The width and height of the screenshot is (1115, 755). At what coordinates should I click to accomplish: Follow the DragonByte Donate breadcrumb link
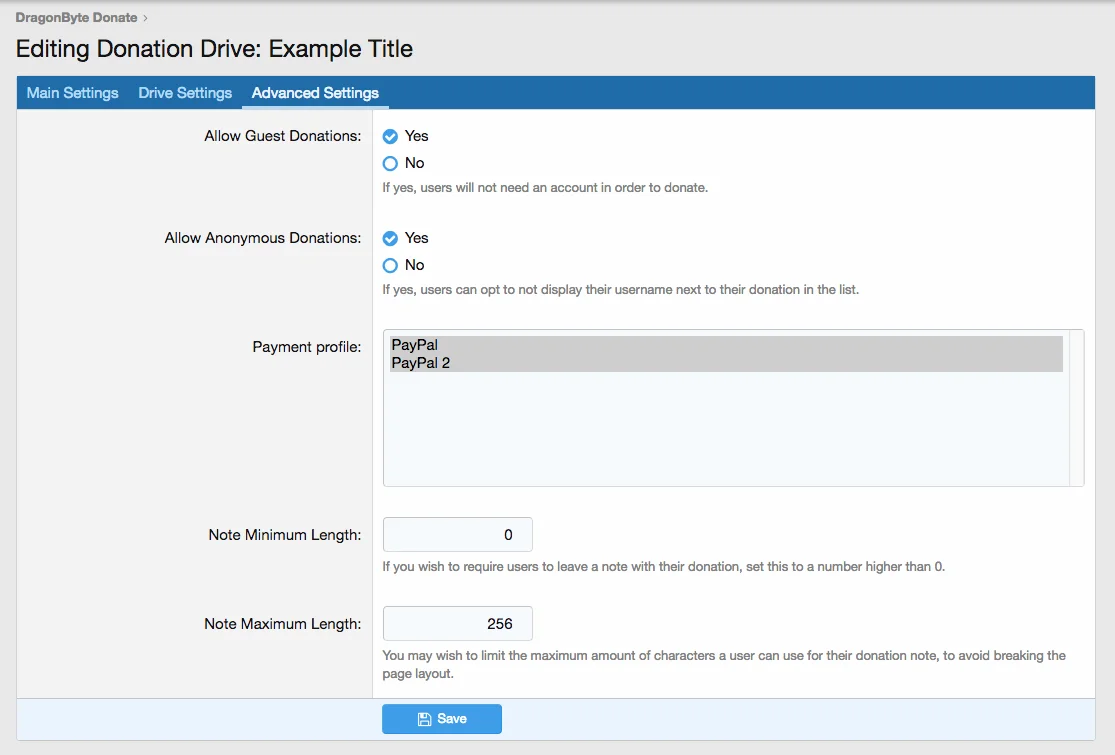(x=76, y=18)
